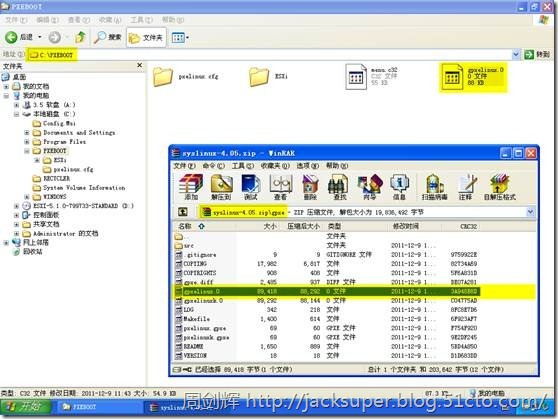
Task: Collapse My Computer node in folder tree
Action: (6, 96)
